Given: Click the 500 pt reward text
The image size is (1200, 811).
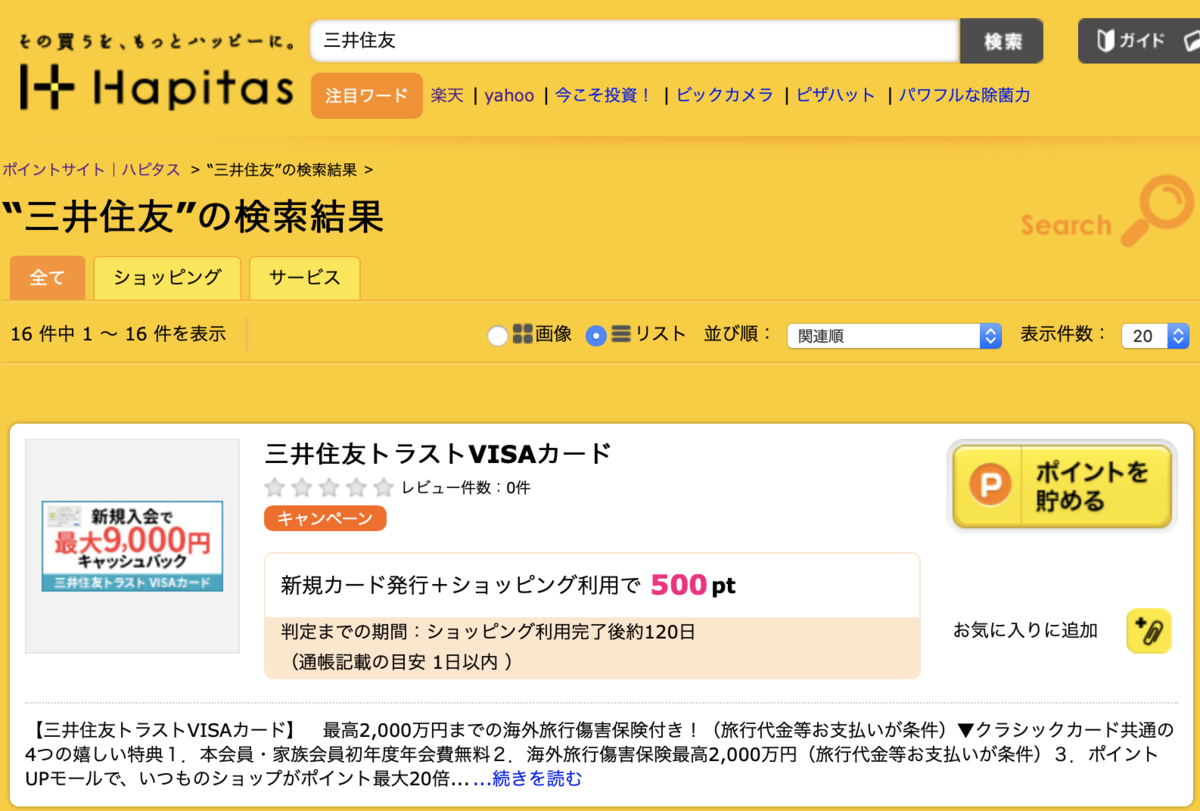Looking at the screenshot, I should click(x=693, y=585).
